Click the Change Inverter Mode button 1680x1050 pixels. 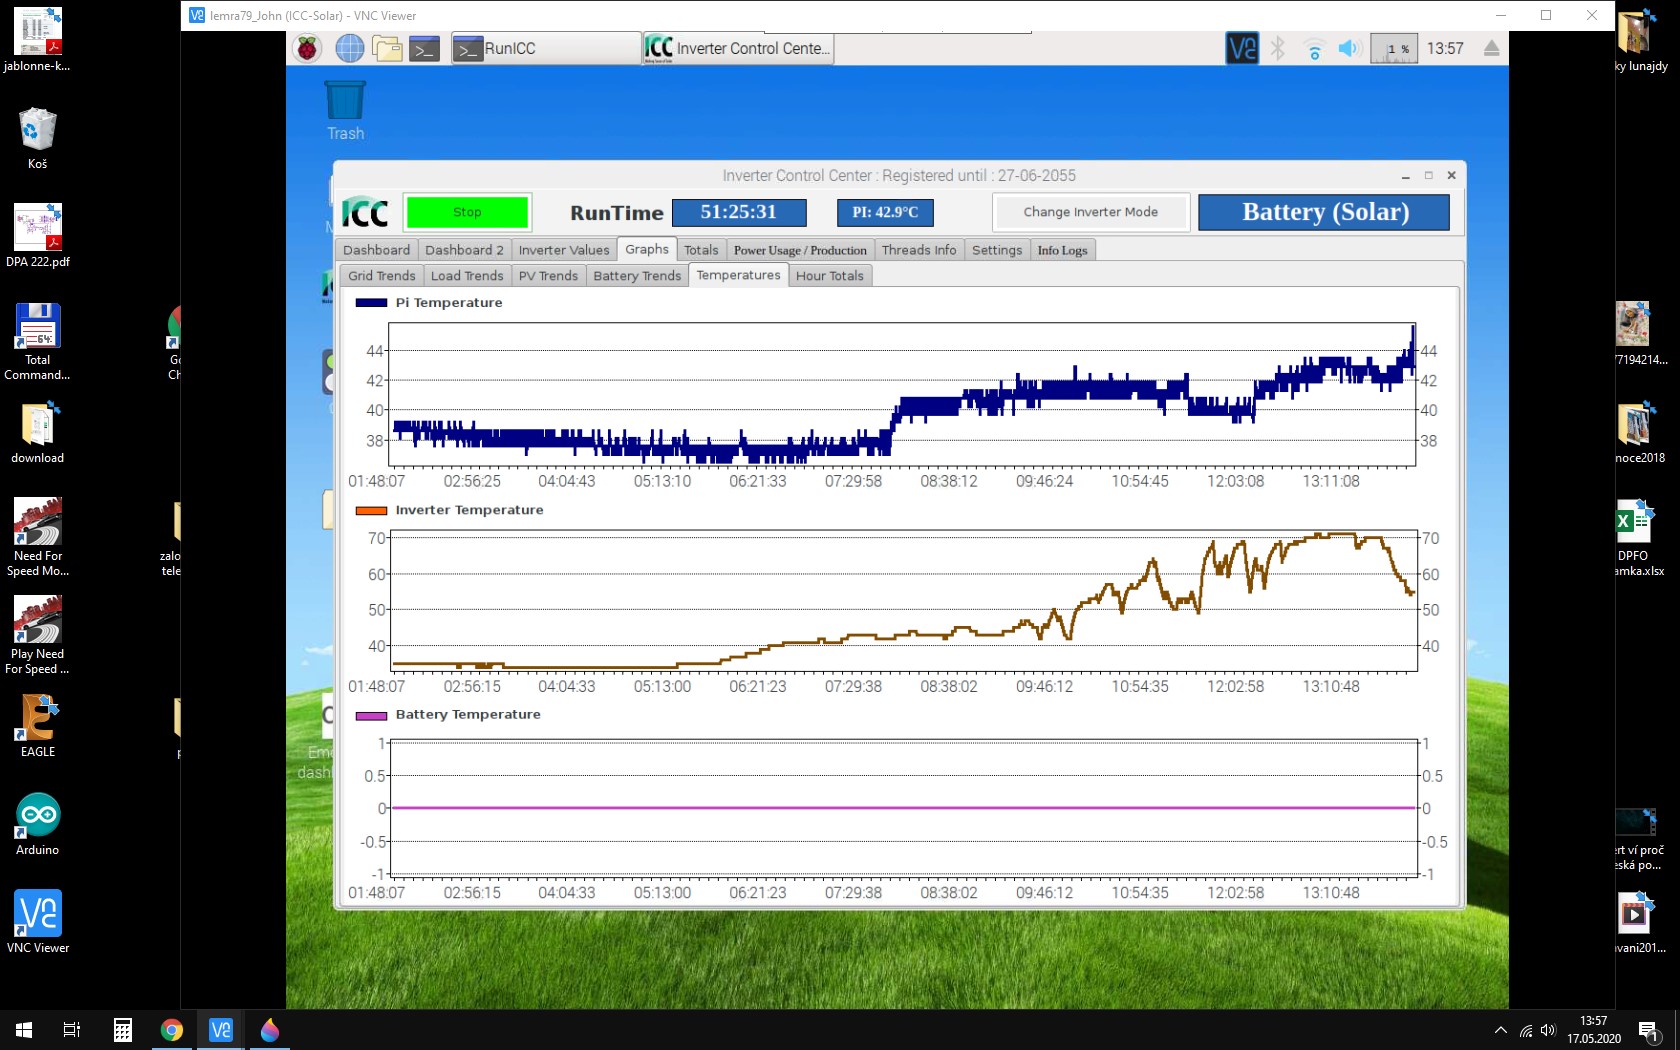pyautogui.click(x=1090, y=212)
